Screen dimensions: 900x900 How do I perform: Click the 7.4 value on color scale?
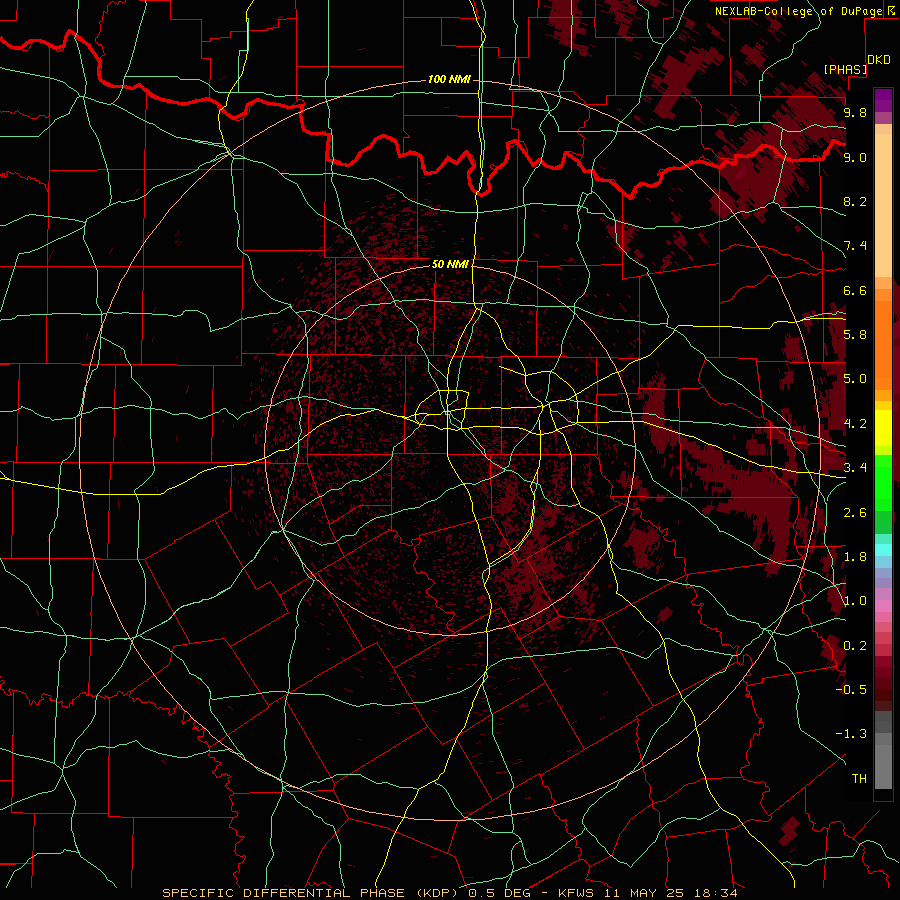855,246
